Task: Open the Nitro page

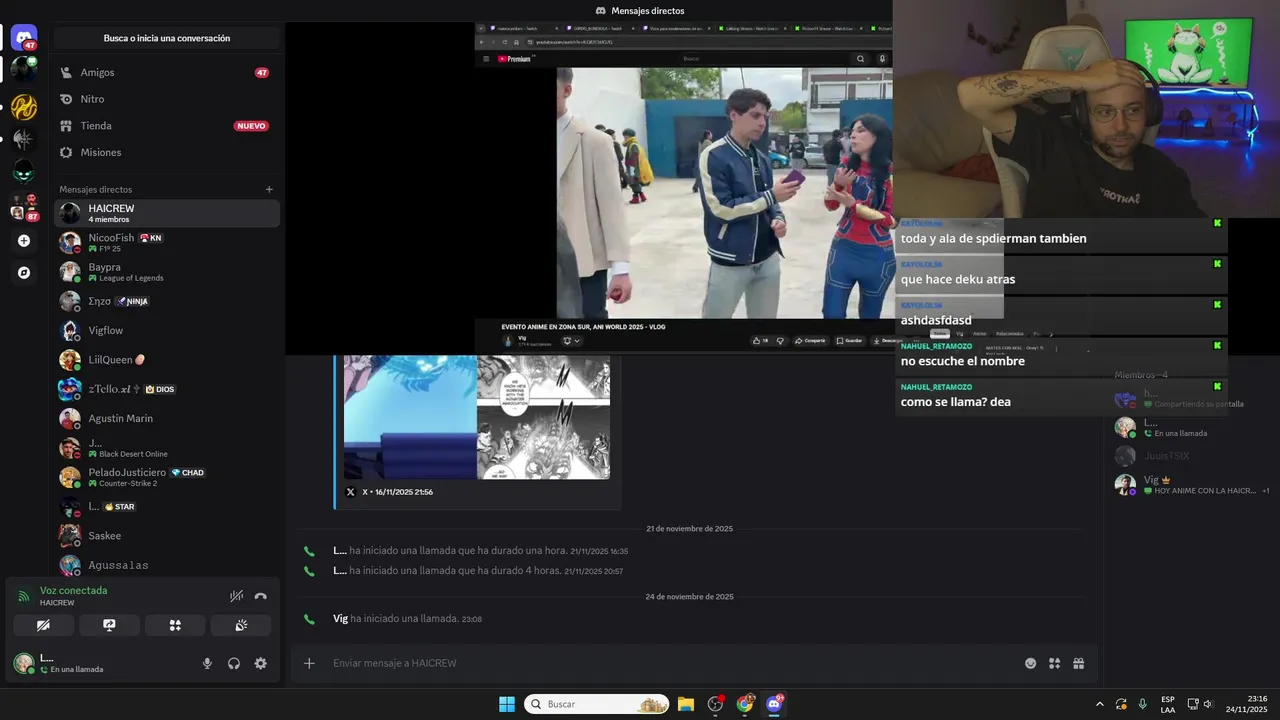Action: coord(167,99)
